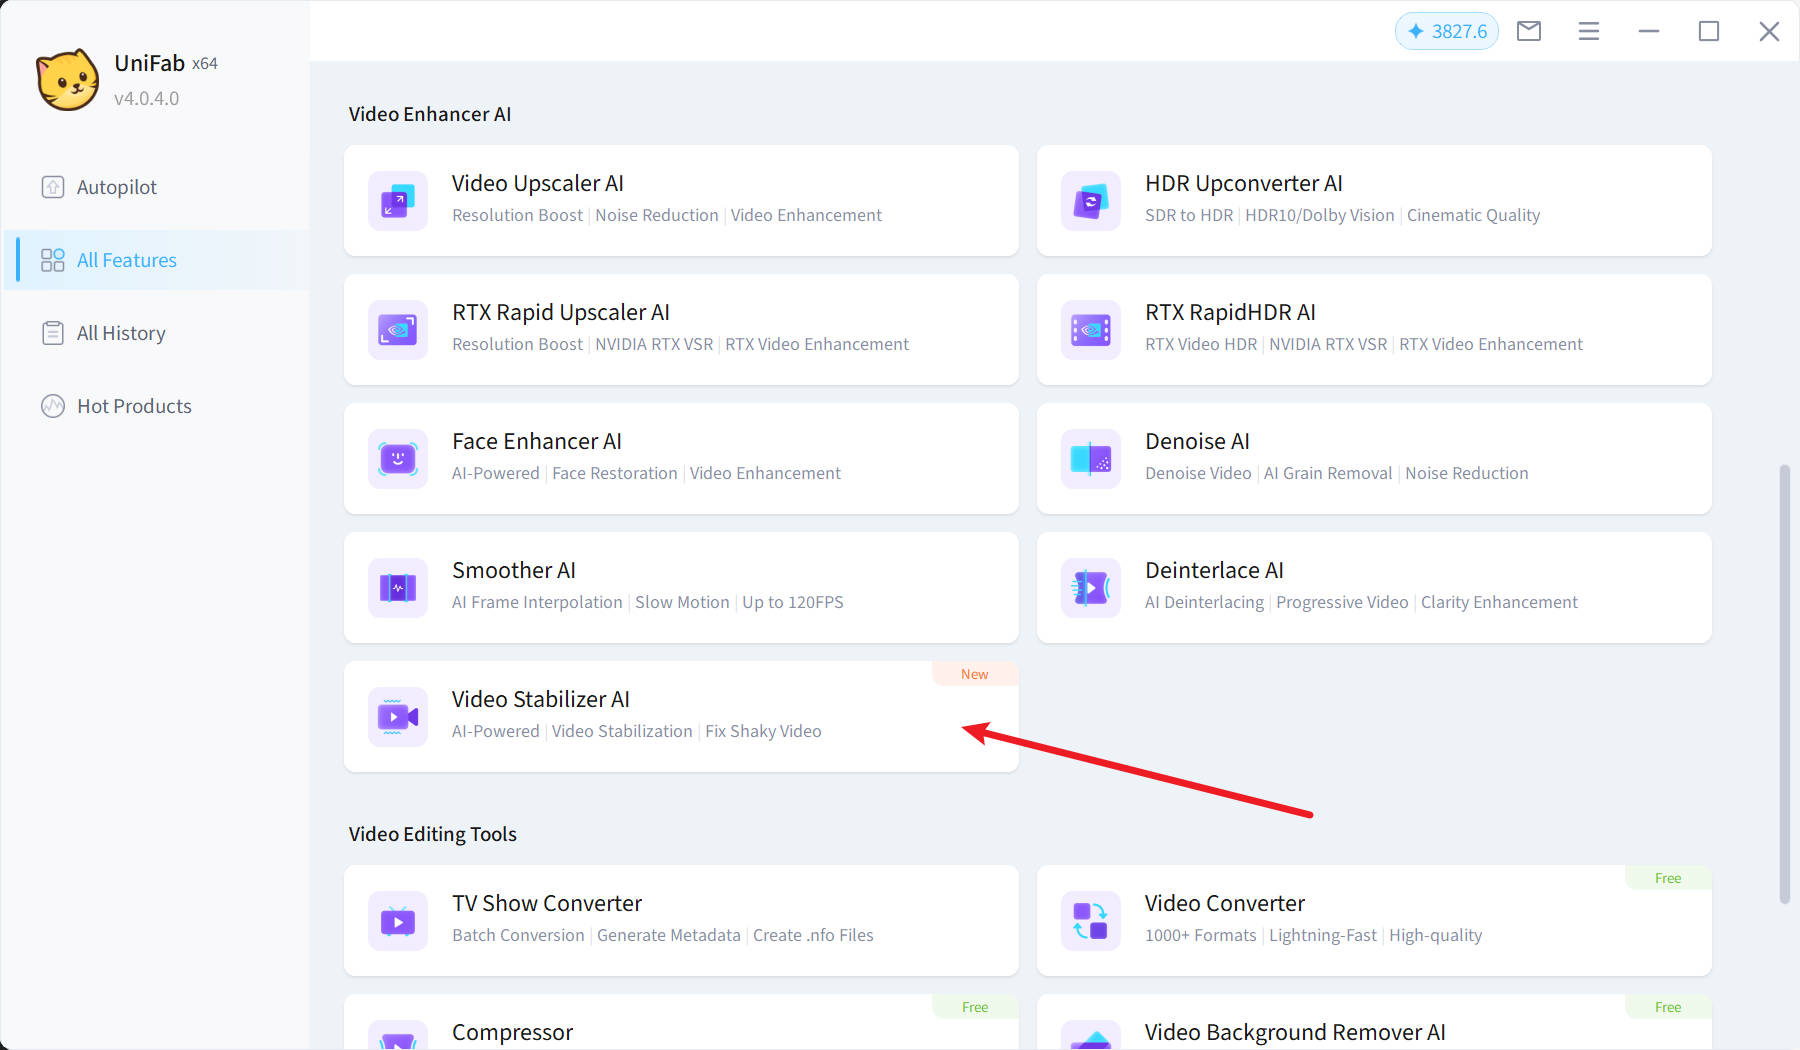
Task: Click the Face Enhancer AI icon
Action: click(x=397, y=459)
